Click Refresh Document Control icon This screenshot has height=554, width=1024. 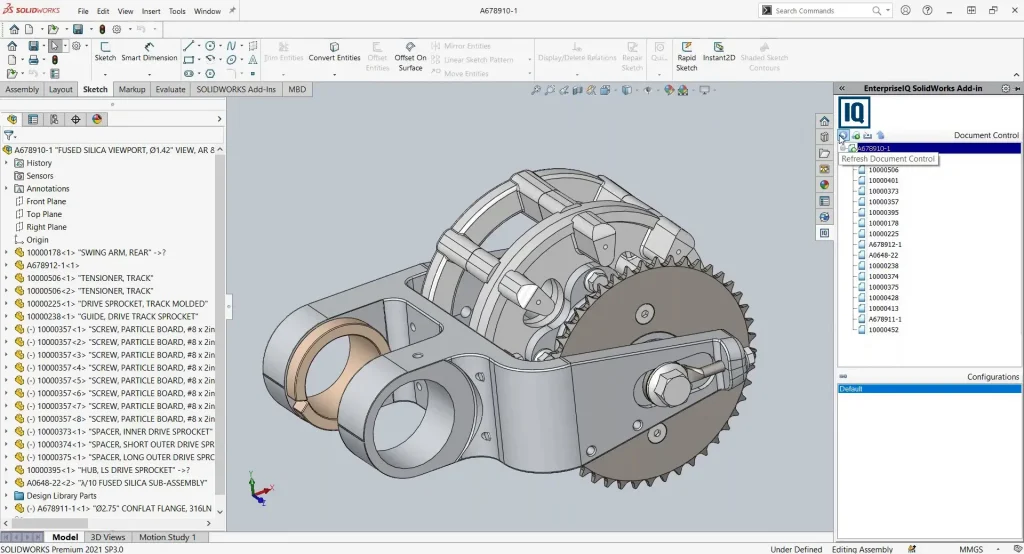pos(843,135)
